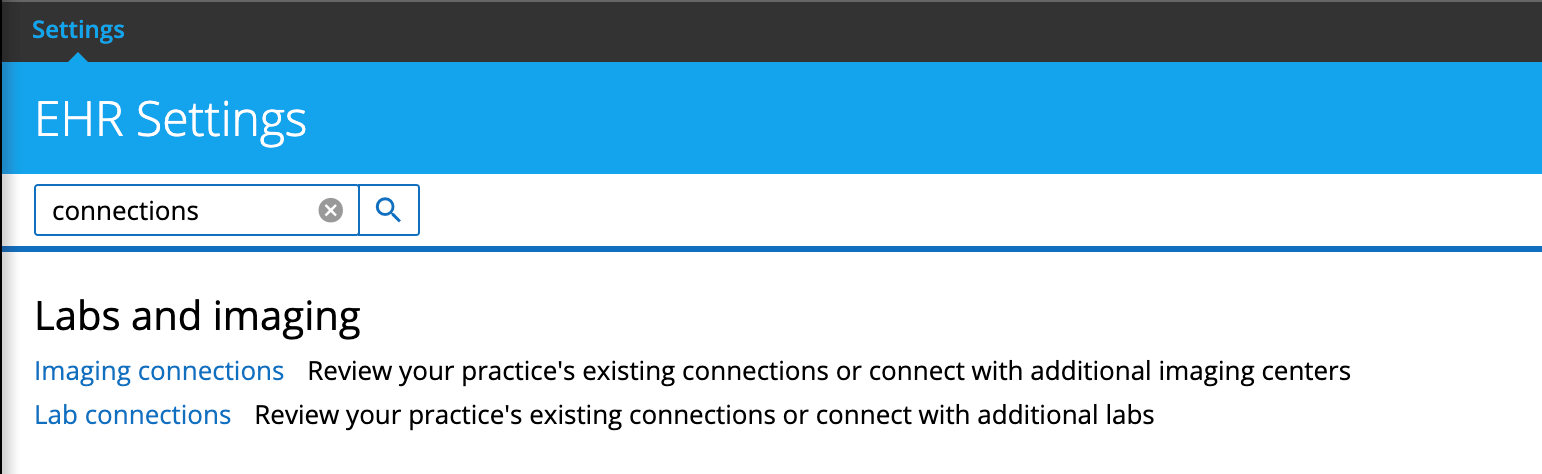Click the small pointer below Settings tab
This screenshot has width=1542, height=474.
pyautogui.click(x=78, y=56)
